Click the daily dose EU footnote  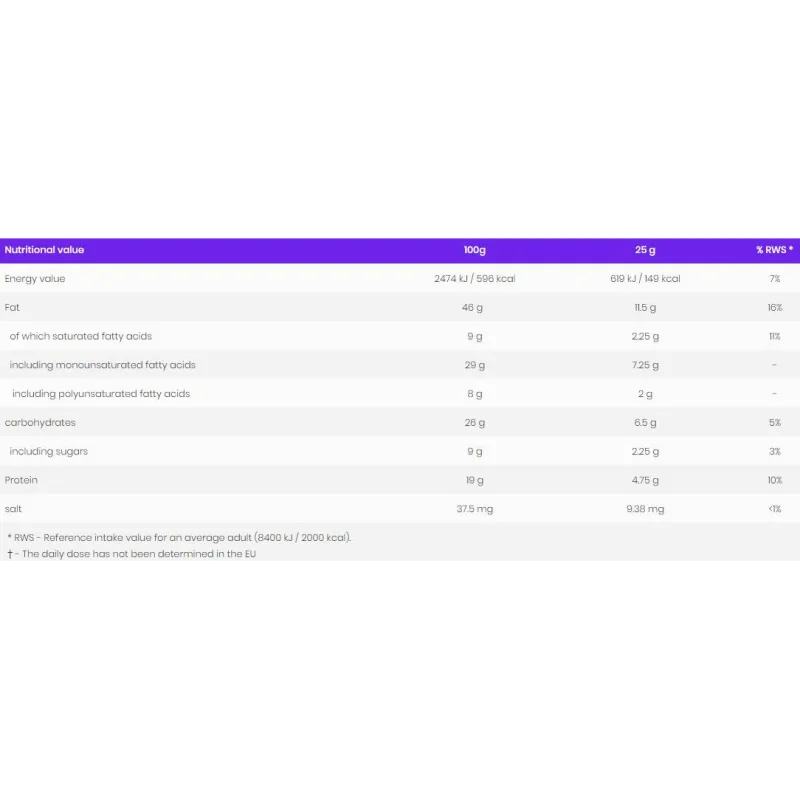[132, 554]
